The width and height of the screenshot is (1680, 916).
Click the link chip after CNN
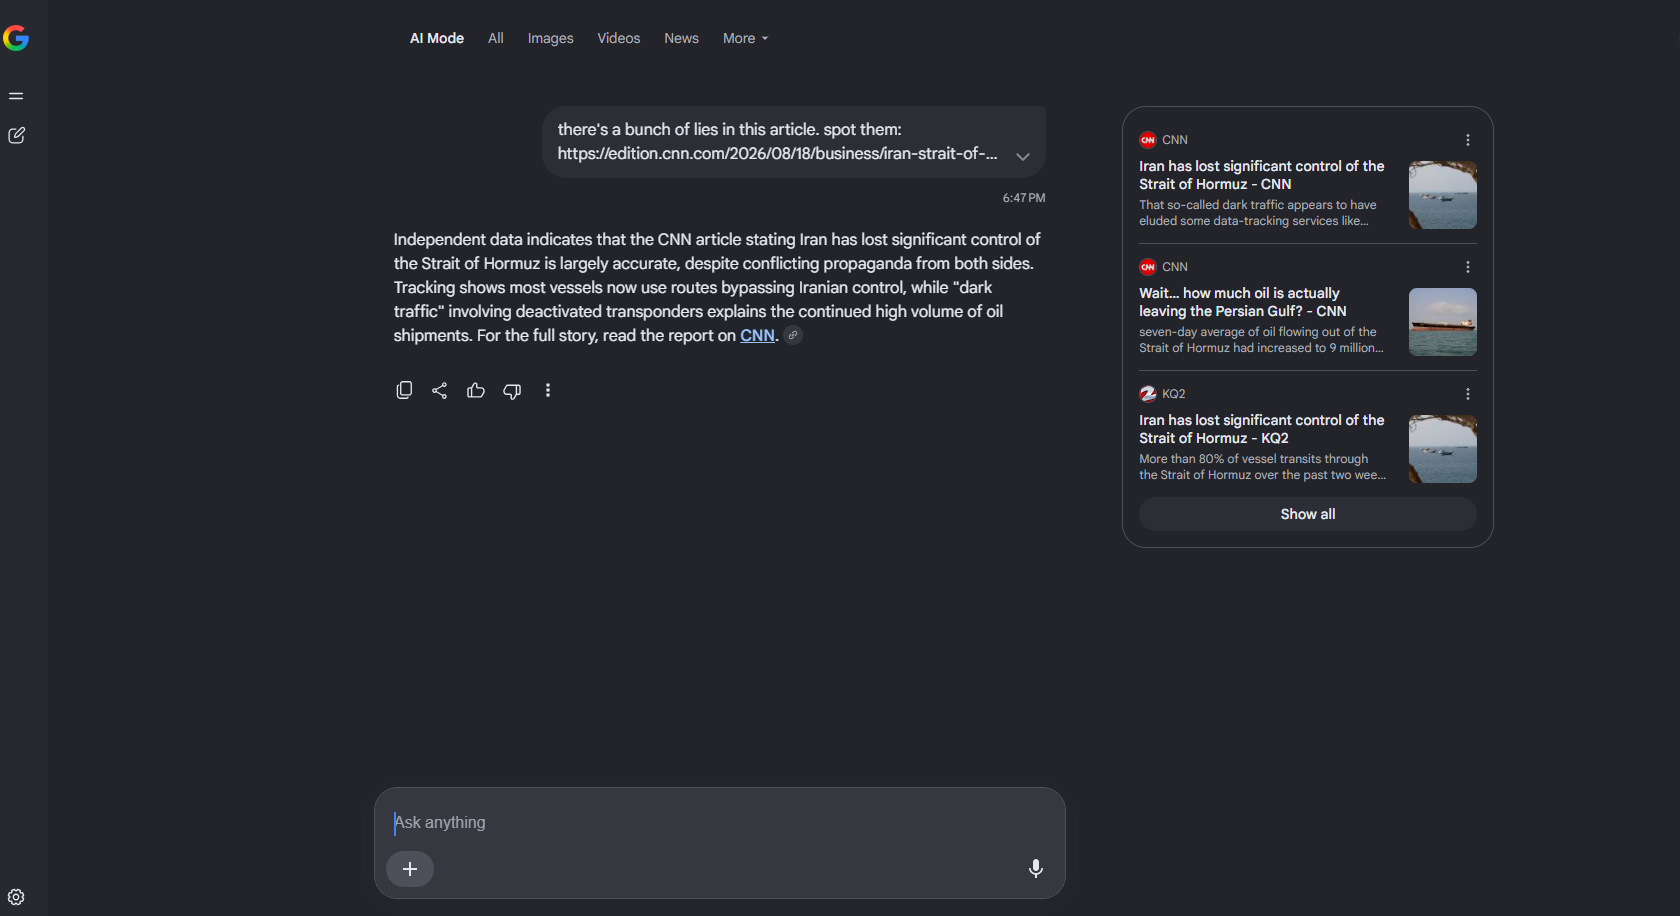pos(793,335)
